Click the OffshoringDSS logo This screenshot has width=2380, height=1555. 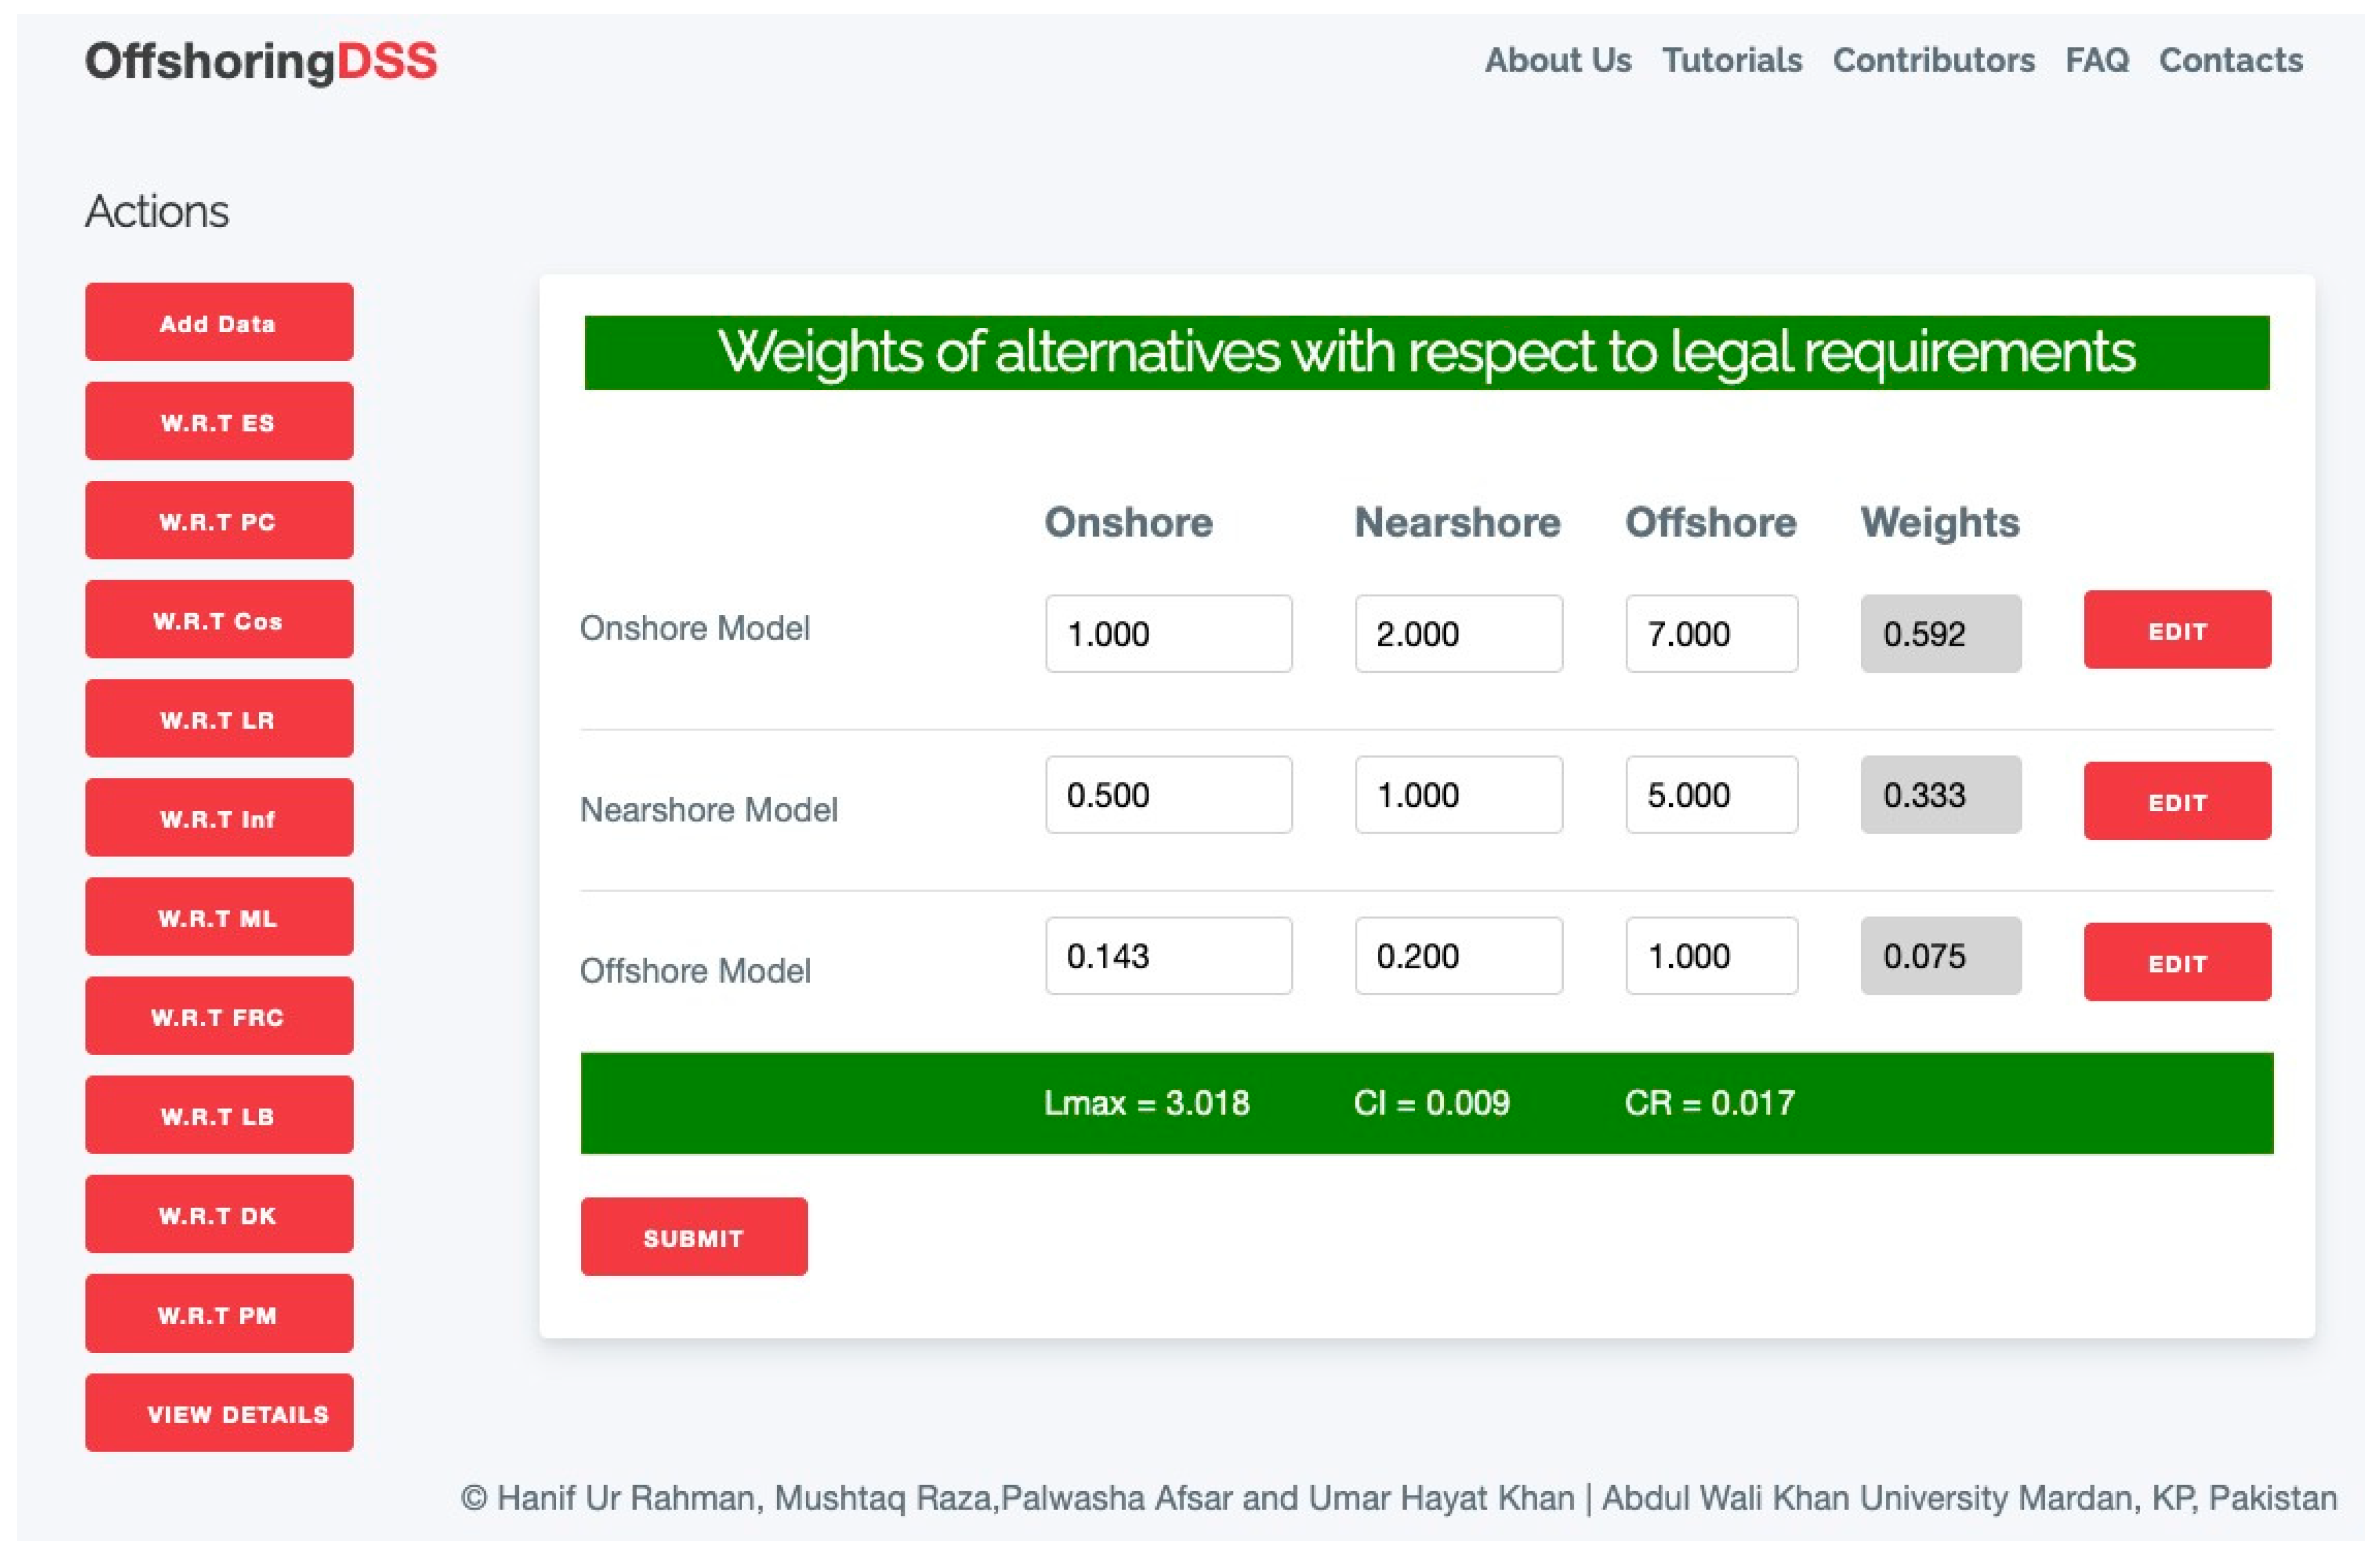coord(261,61)
